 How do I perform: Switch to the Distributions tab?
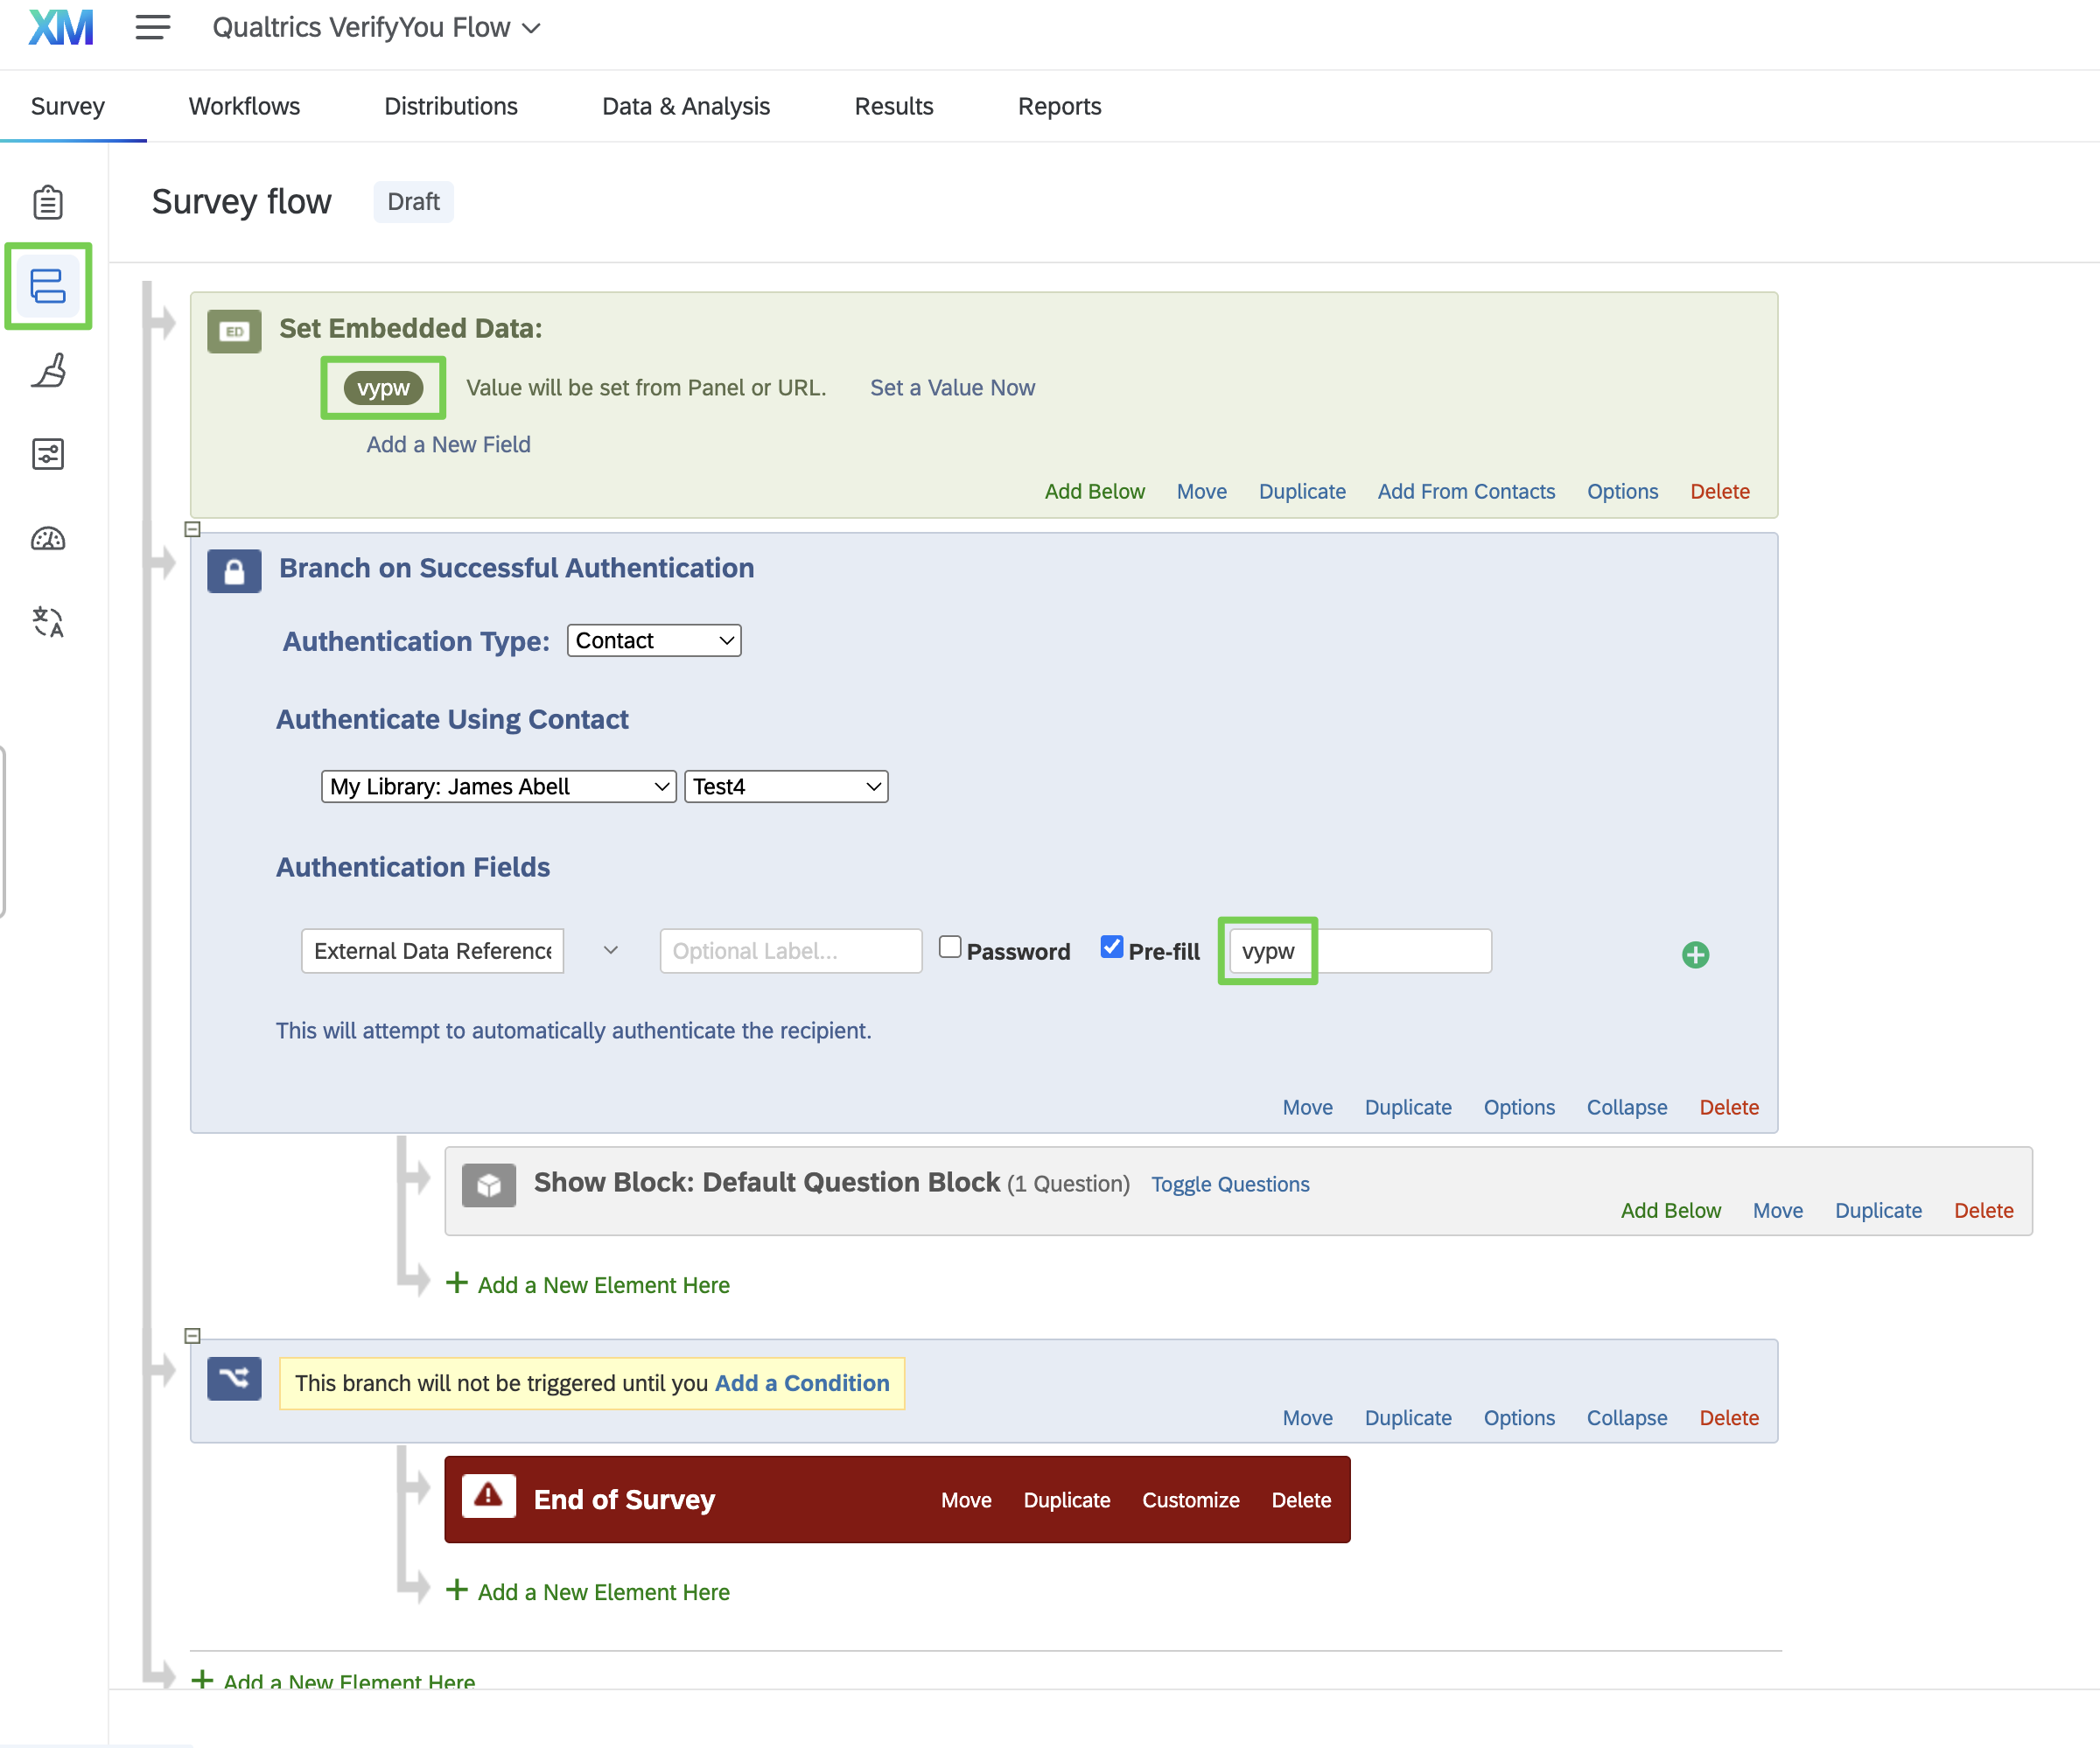(x=451, y=106)
